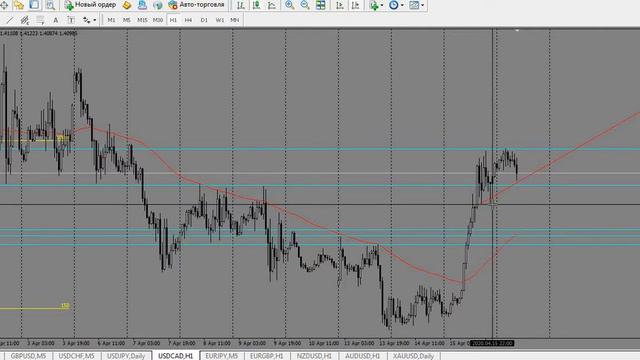640x360 pixels.
Task: Zoom in on the chart
Action: [289, 5]
